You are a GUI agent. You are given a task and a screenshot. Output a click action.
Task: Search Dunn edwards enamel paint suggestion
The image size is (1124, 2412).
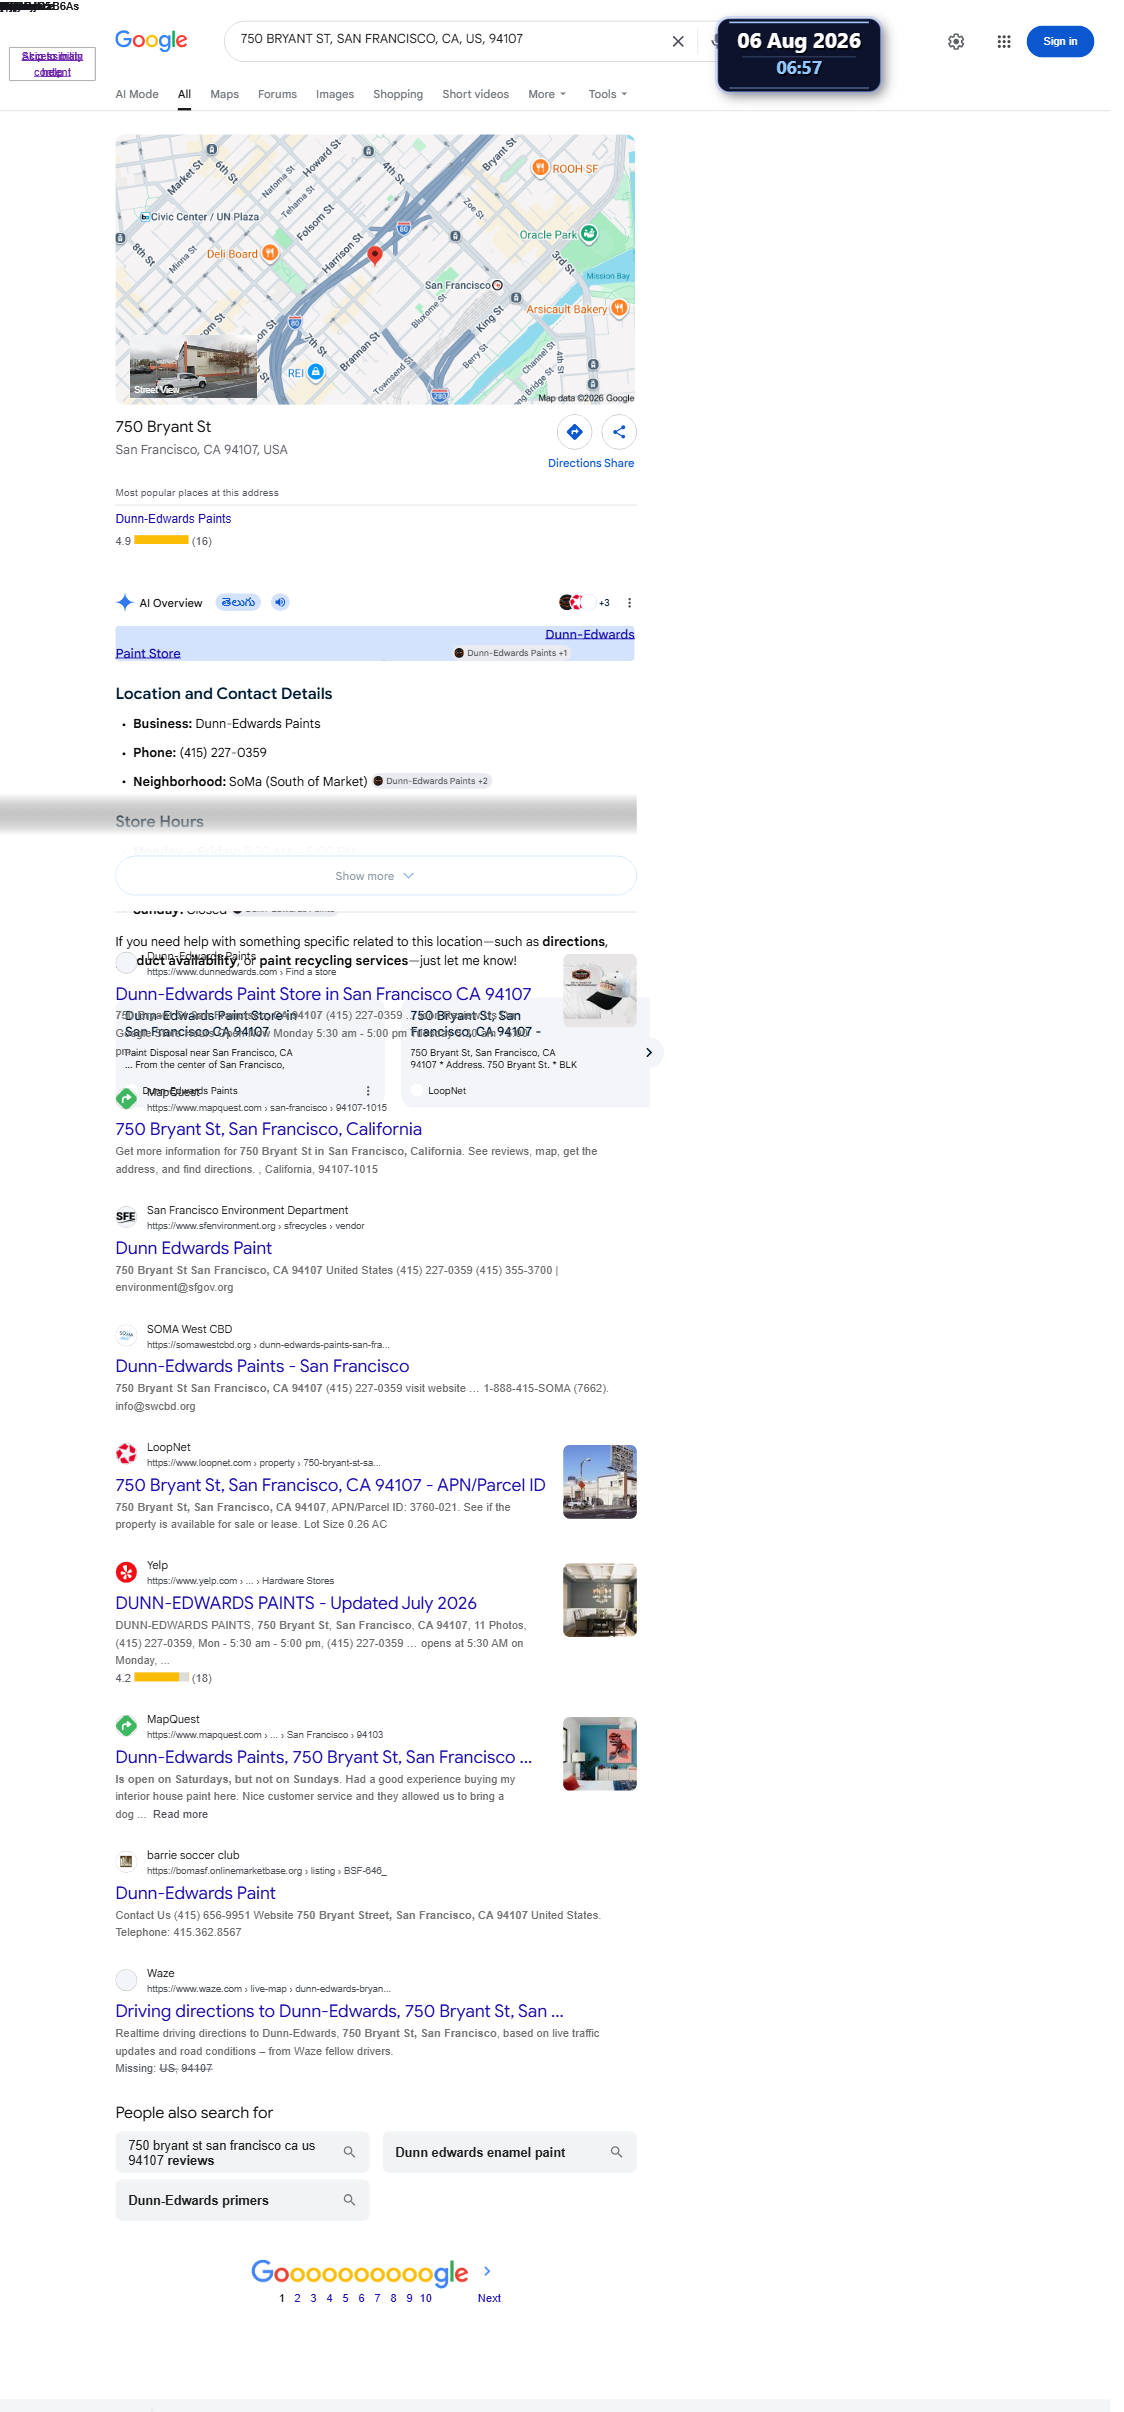[x=509, y=2152]
